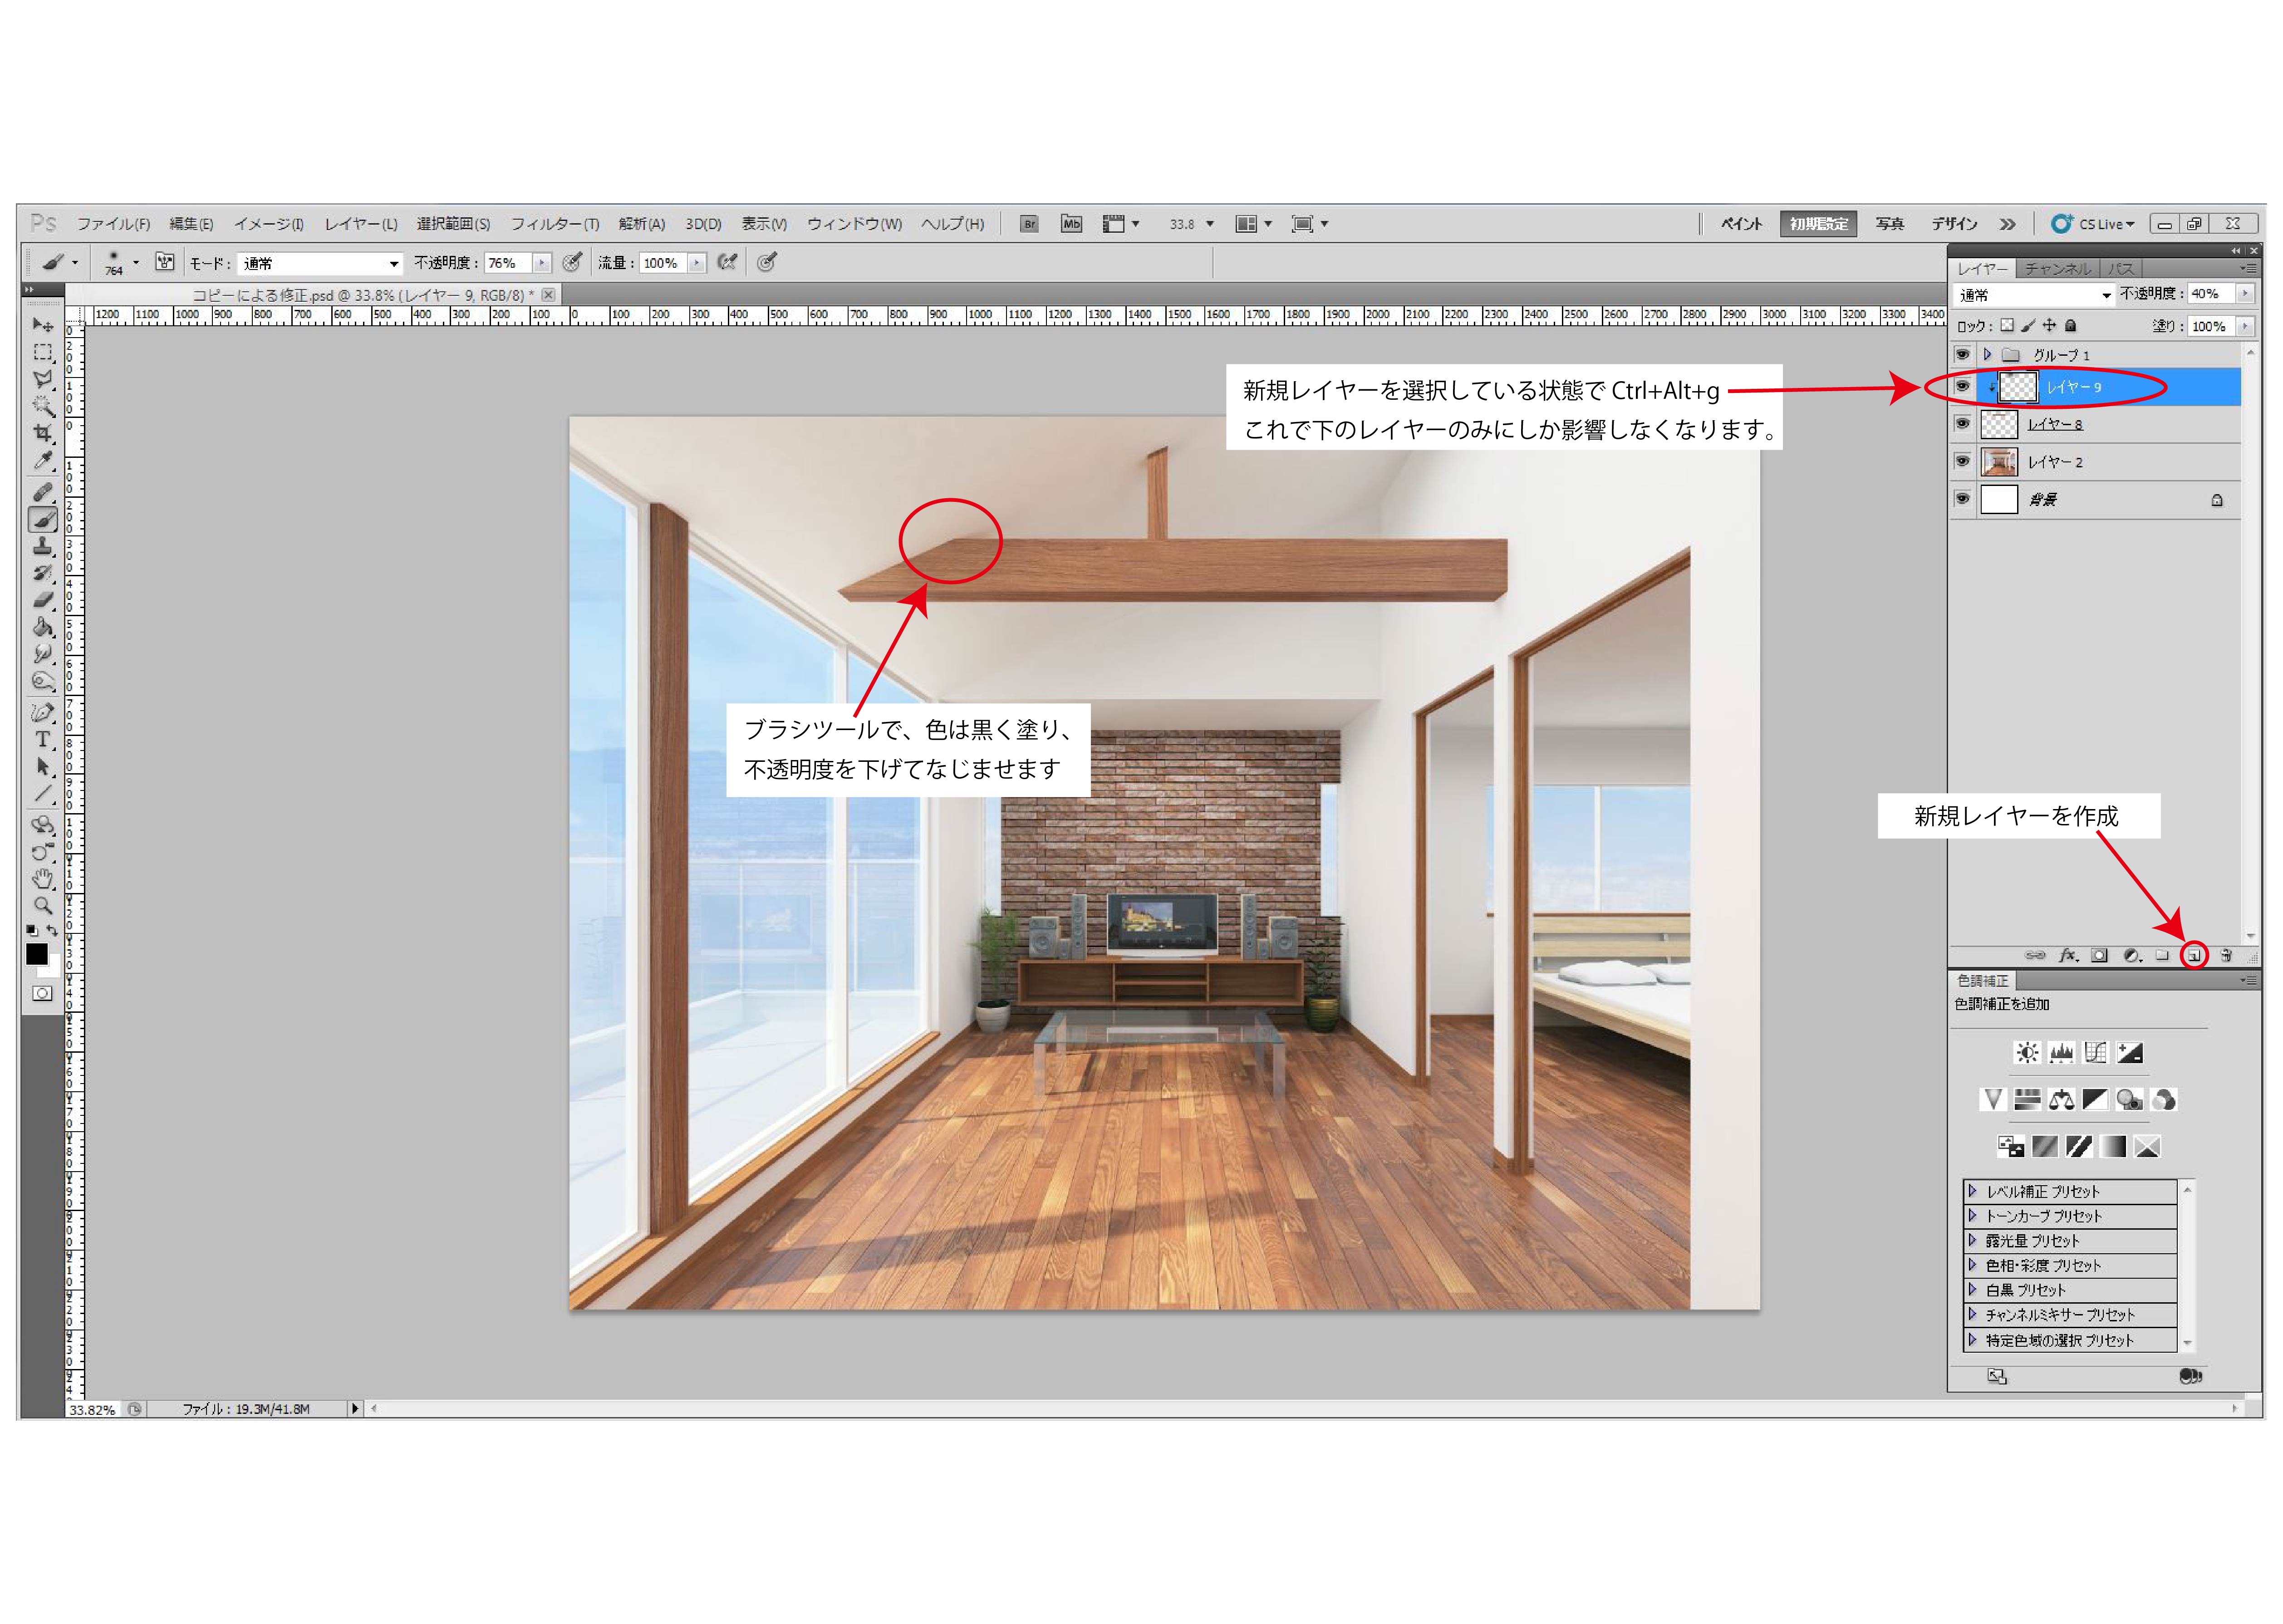2283x1624 pixels.
Task: Select the Hand tool
Action: coord(42,879)
